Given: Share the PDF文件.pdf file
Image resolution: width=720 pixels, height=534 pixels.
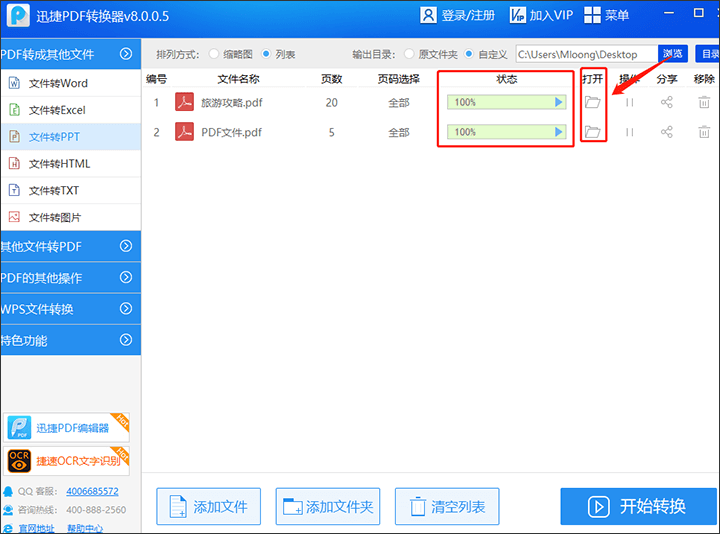Looking at the screenshot, I should pos(667,132).
